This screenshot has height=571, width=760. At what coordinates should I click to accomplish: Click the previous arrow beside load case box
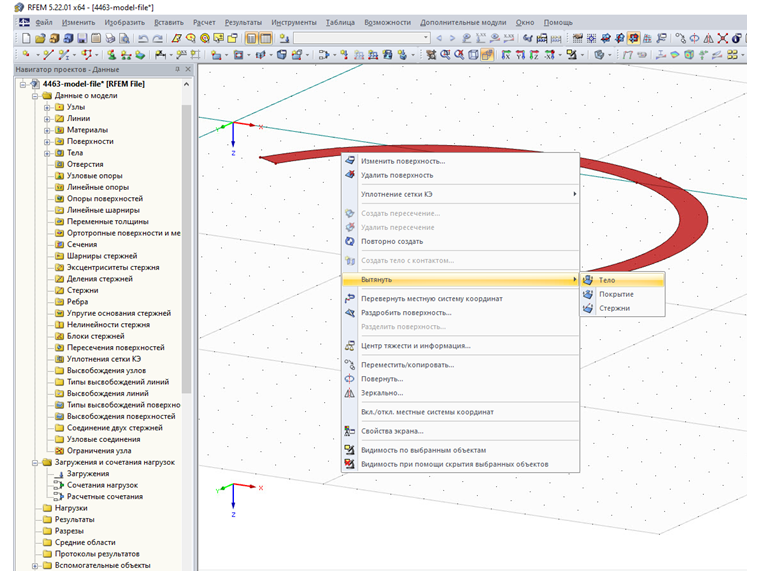(x=439, y=38)
